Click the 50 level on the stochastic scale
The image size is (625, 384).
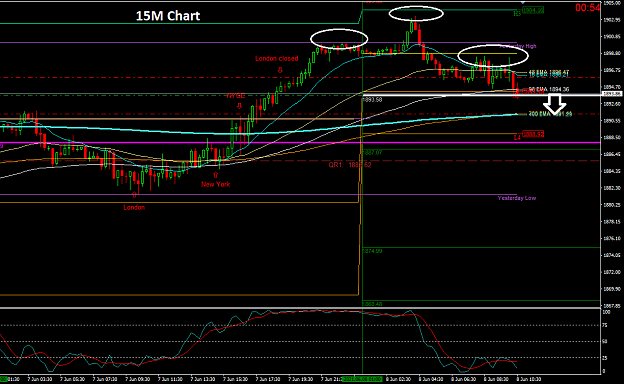tap(605, 342)
